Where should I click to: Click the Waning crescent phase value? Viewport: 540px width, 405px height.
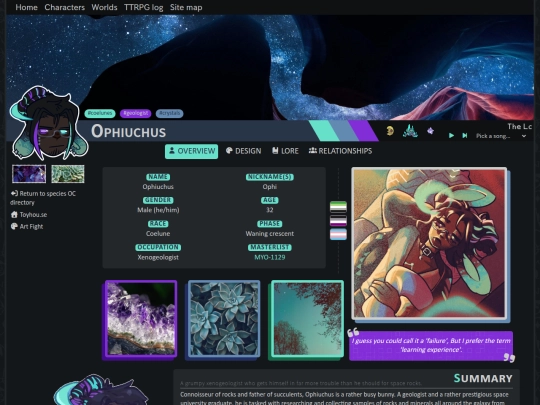pyautogui.click(x=270, y=233)
